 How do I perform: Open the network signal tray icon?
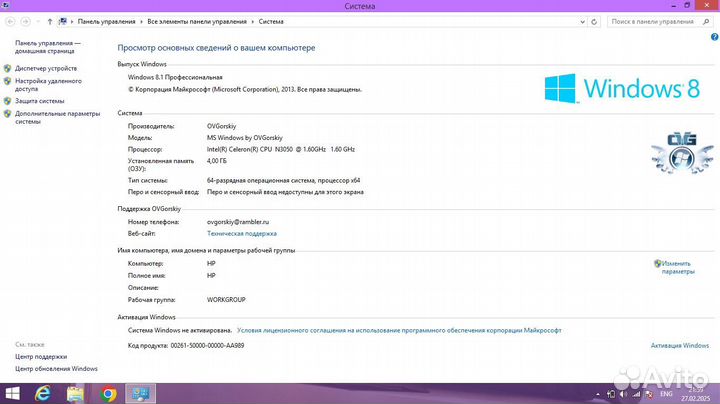point(636,394)
